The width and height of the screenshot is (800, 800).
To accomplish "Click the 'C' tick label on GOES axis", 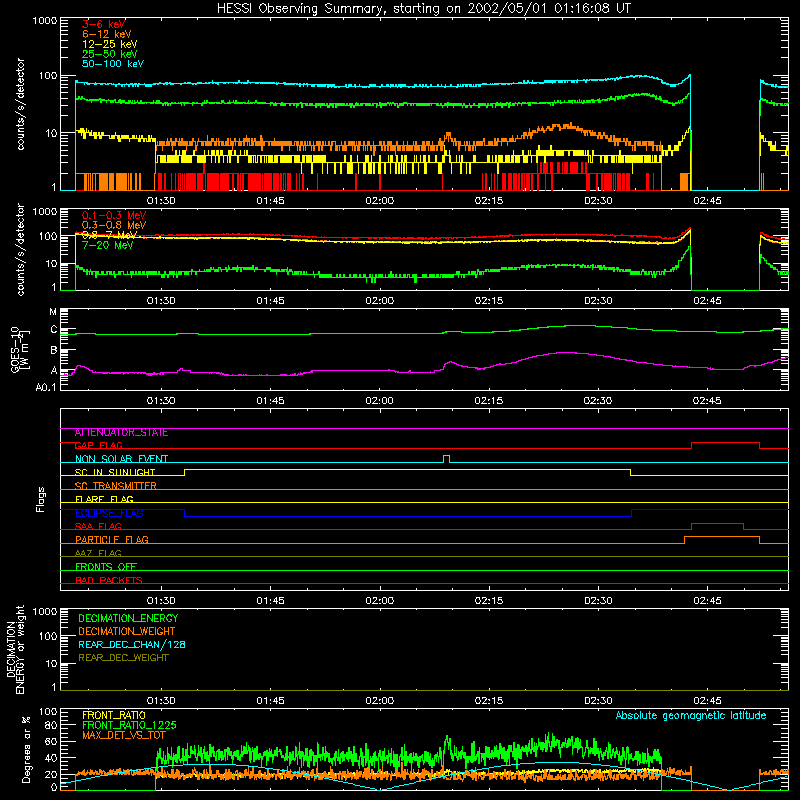I will (54, 330).
